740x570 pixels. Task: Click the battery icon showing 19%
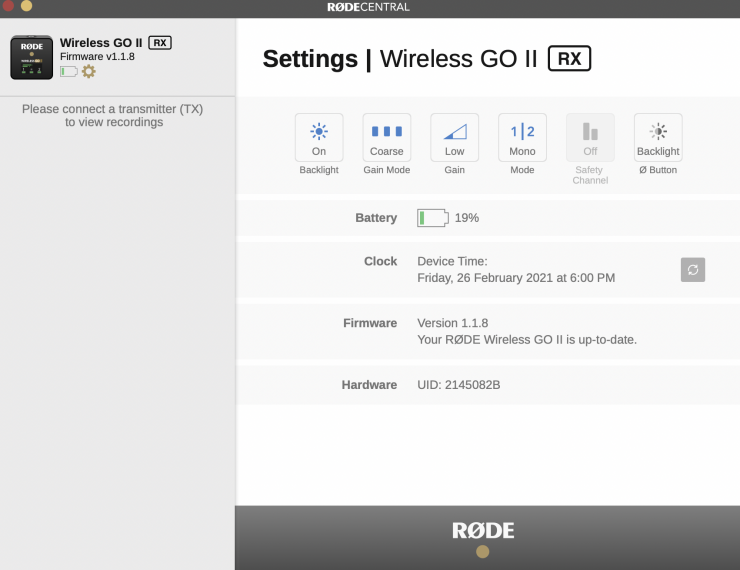[432, 218]
